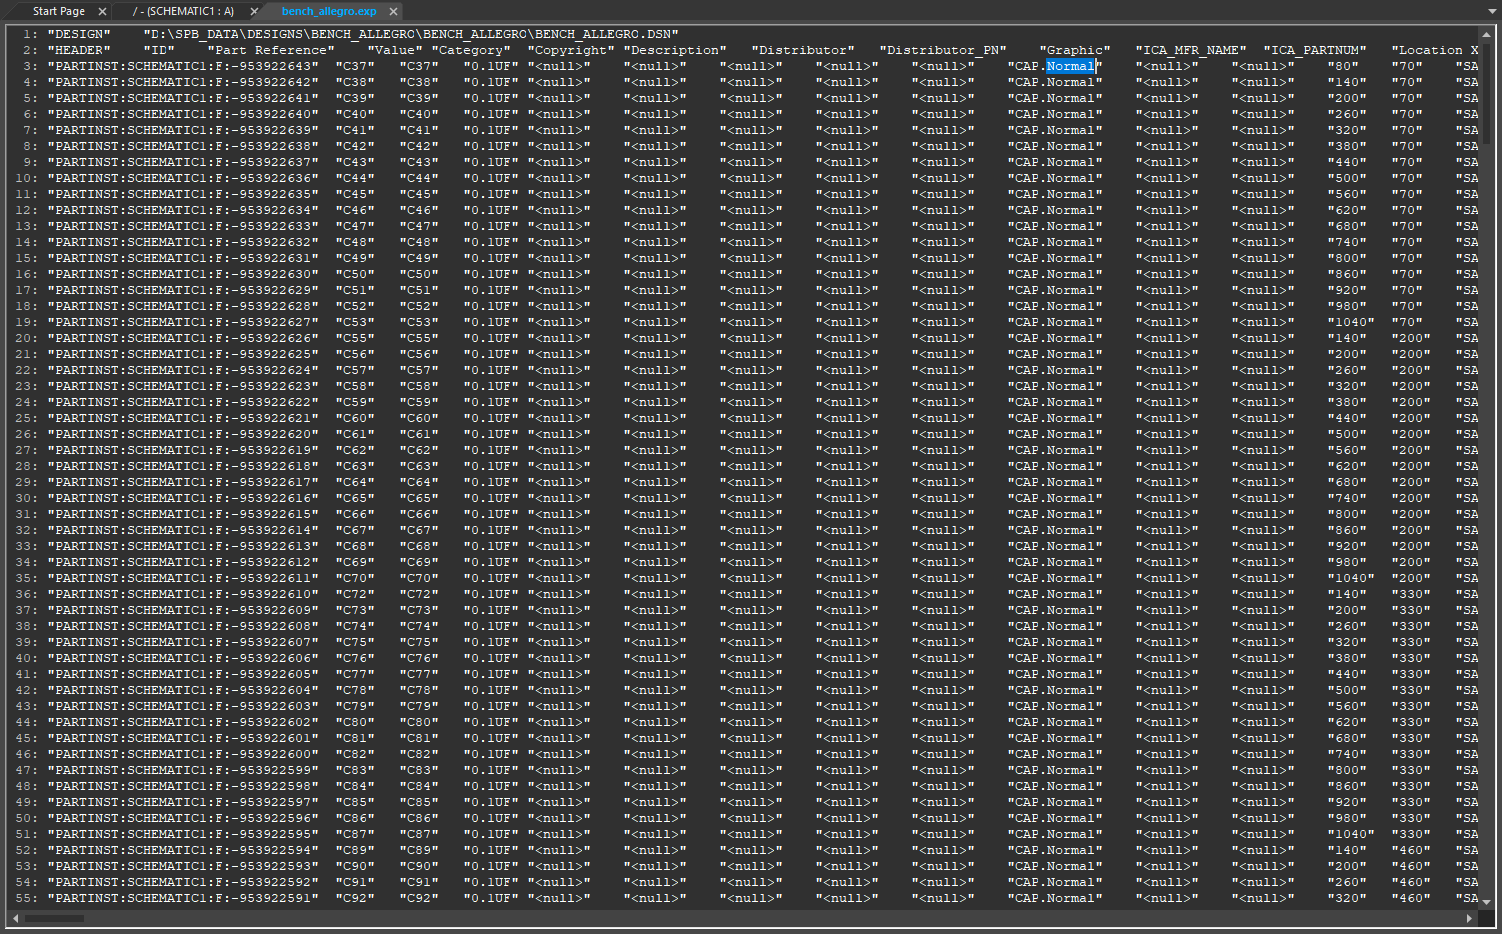Screen dimensions: 1502x934
Task: Close the bench_allegro.exp tab
Action: [394, 12]
